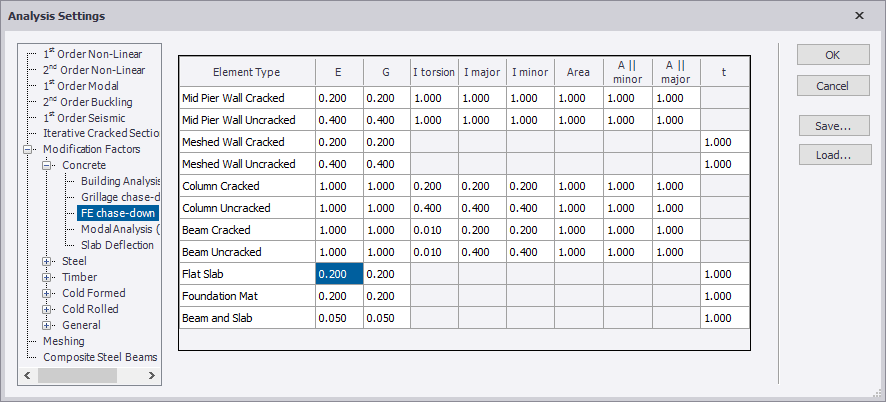Close the Analysis Settings dialog
886x402 pixels.
(860, 16)
